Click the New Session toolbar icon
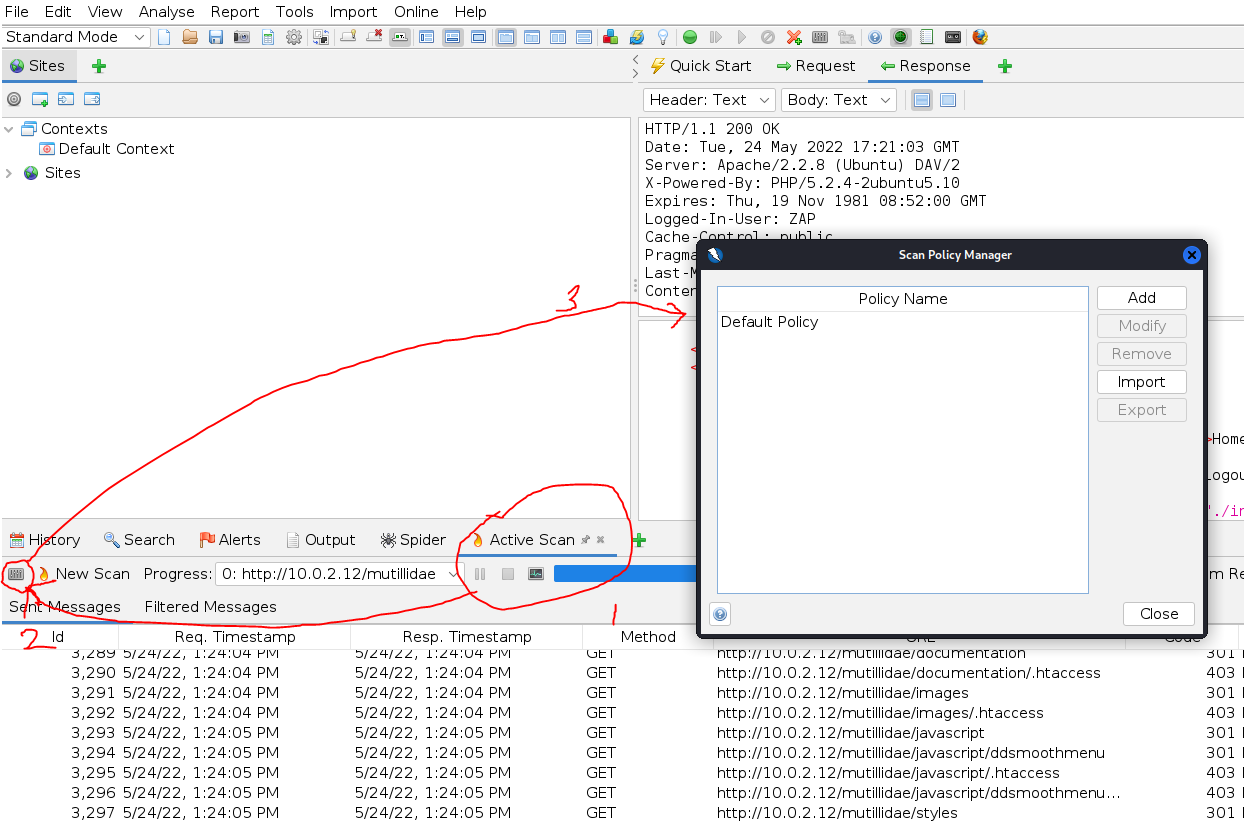 tap(164, 37)
